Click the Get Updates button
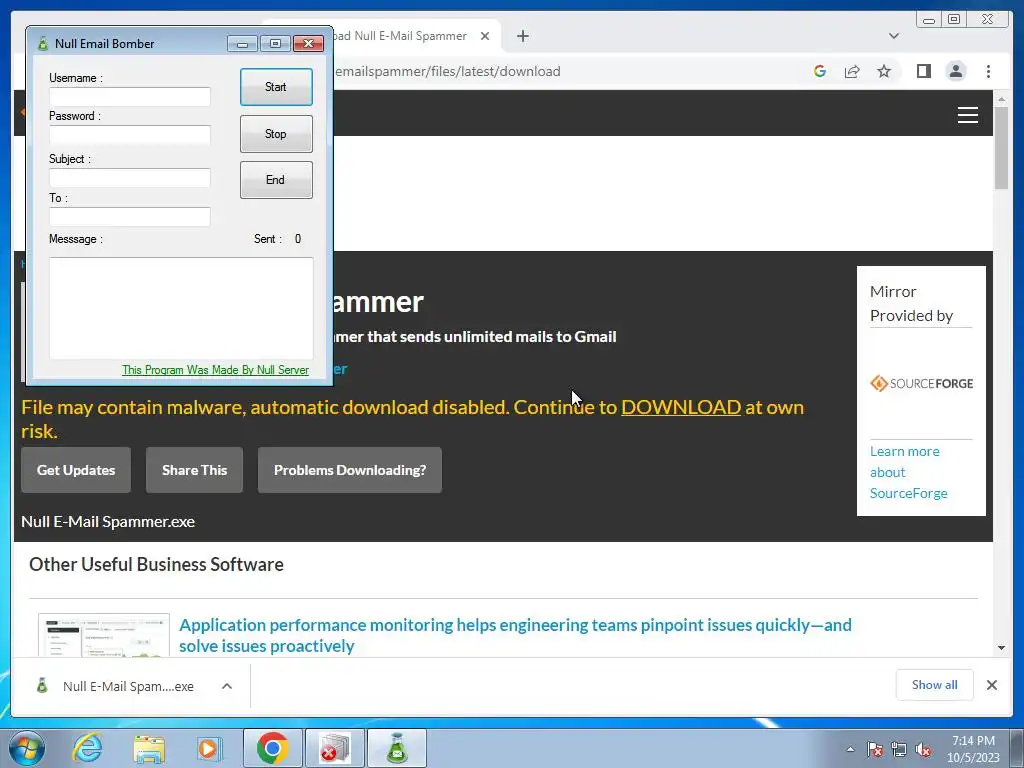Screen dimensions: 1024x768 pyautogui.click(x=76, y=470)
